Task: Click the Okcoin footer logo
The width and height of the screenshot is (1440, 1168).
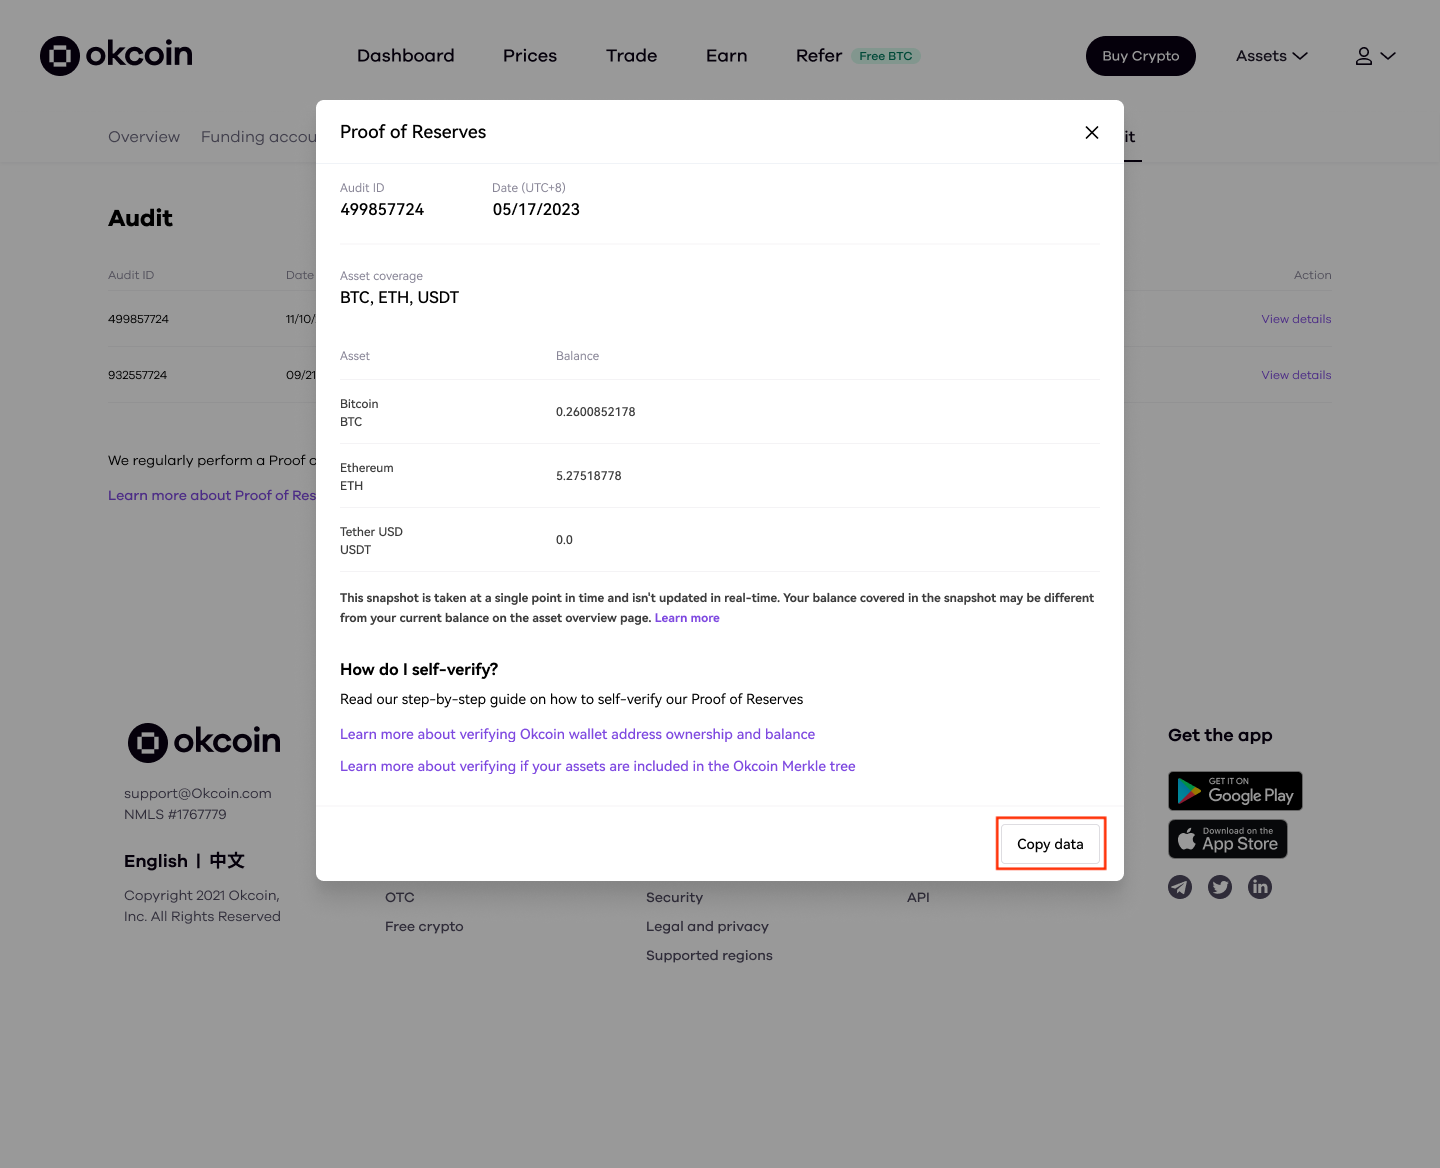Action: 204,742
